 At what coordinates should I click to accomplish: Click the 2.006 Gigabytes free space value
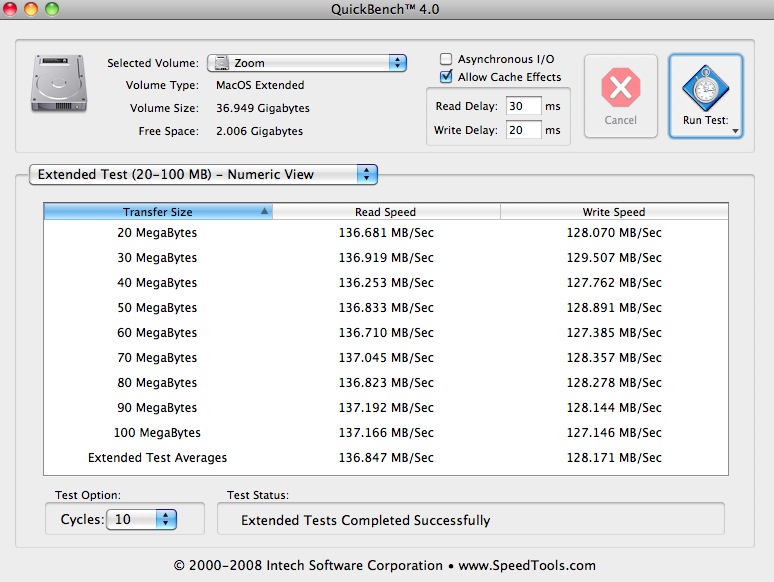pyautogui.click(x=259, y=131)
